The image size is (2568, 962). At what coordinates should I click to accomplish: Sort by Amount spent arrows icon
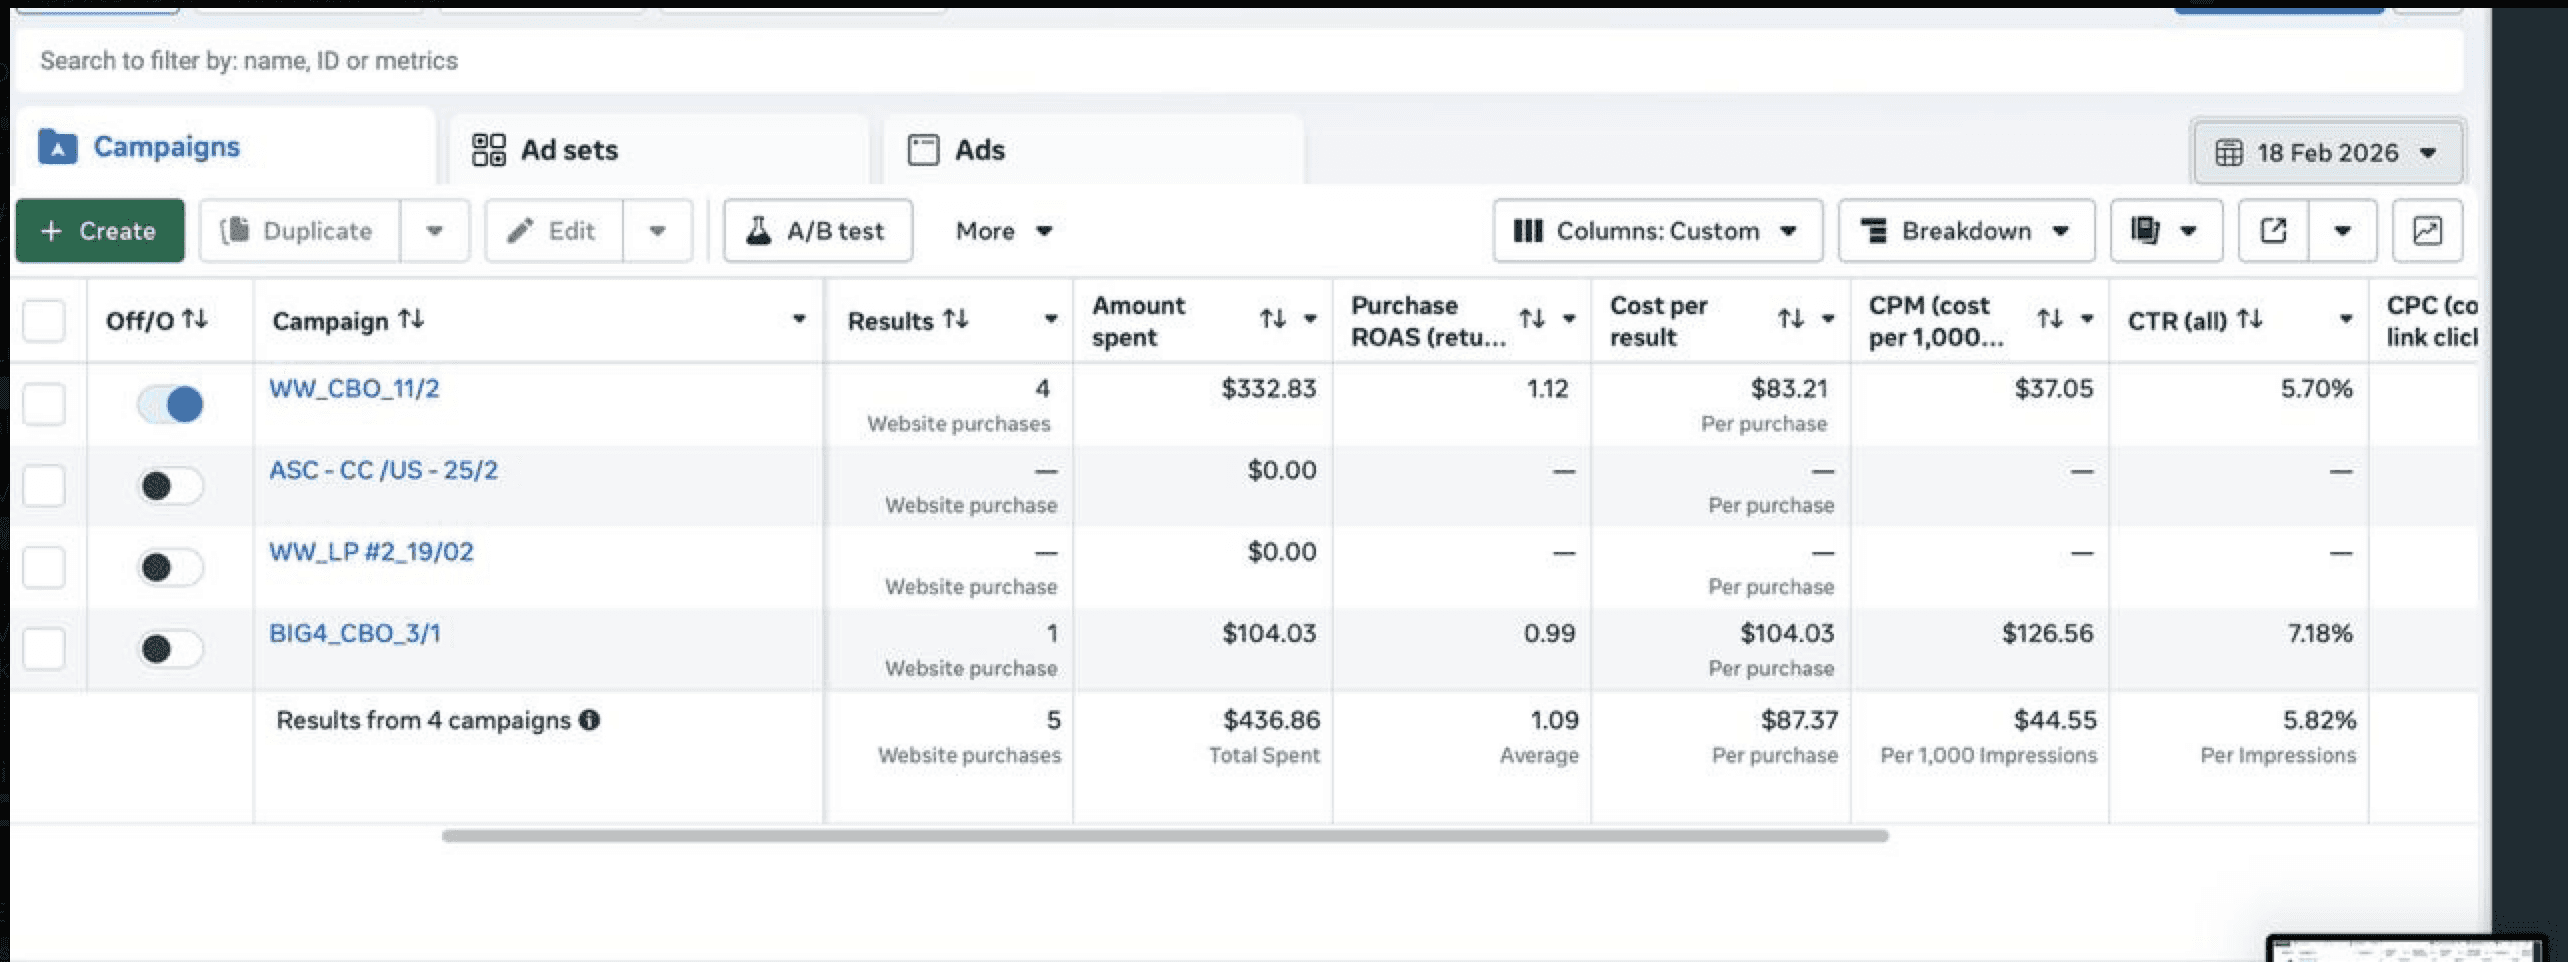[1272, 319]
